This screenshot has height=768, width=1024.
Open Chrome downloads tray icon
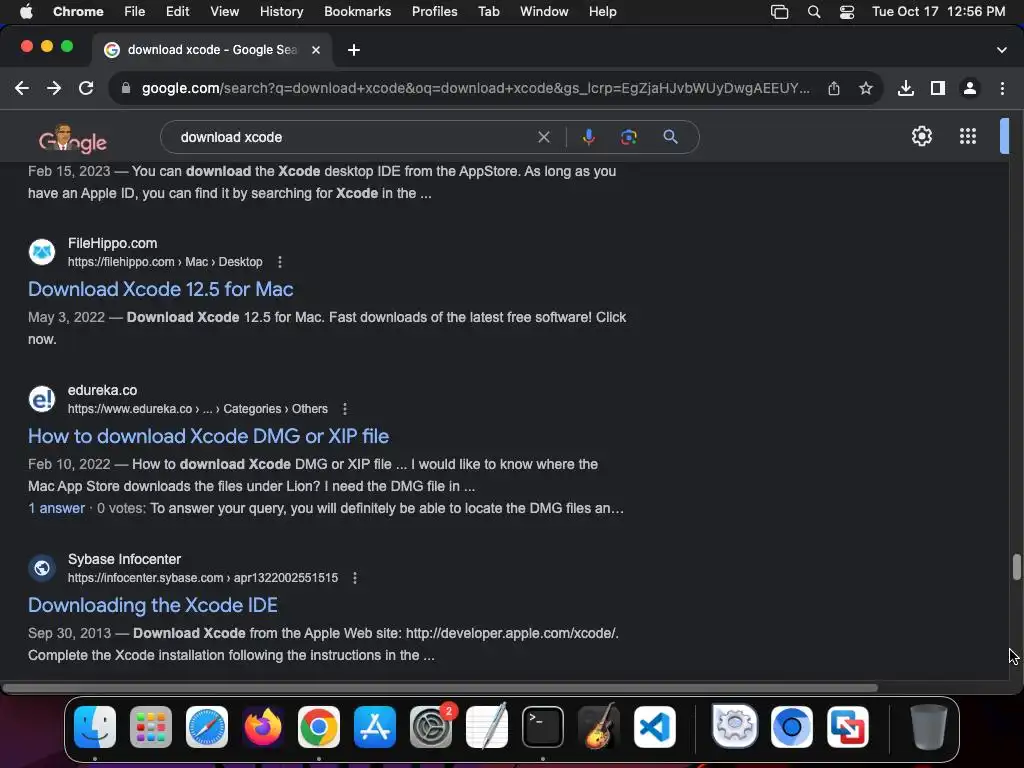[906, 88]
